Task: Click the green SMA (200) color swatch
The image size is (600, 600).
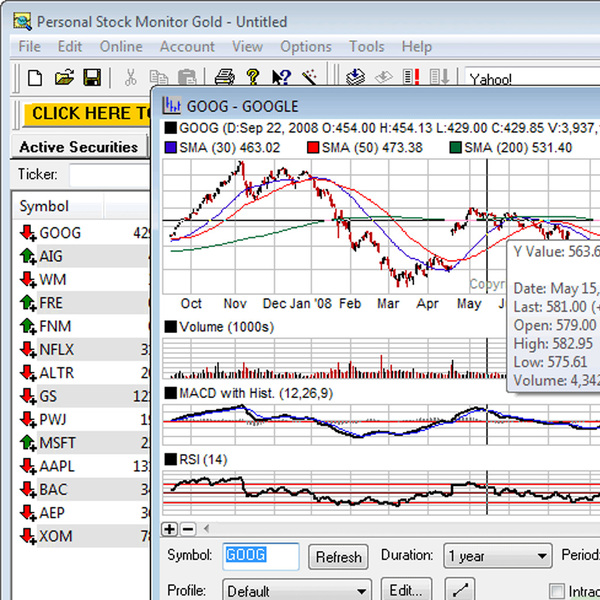Action: 455,148
